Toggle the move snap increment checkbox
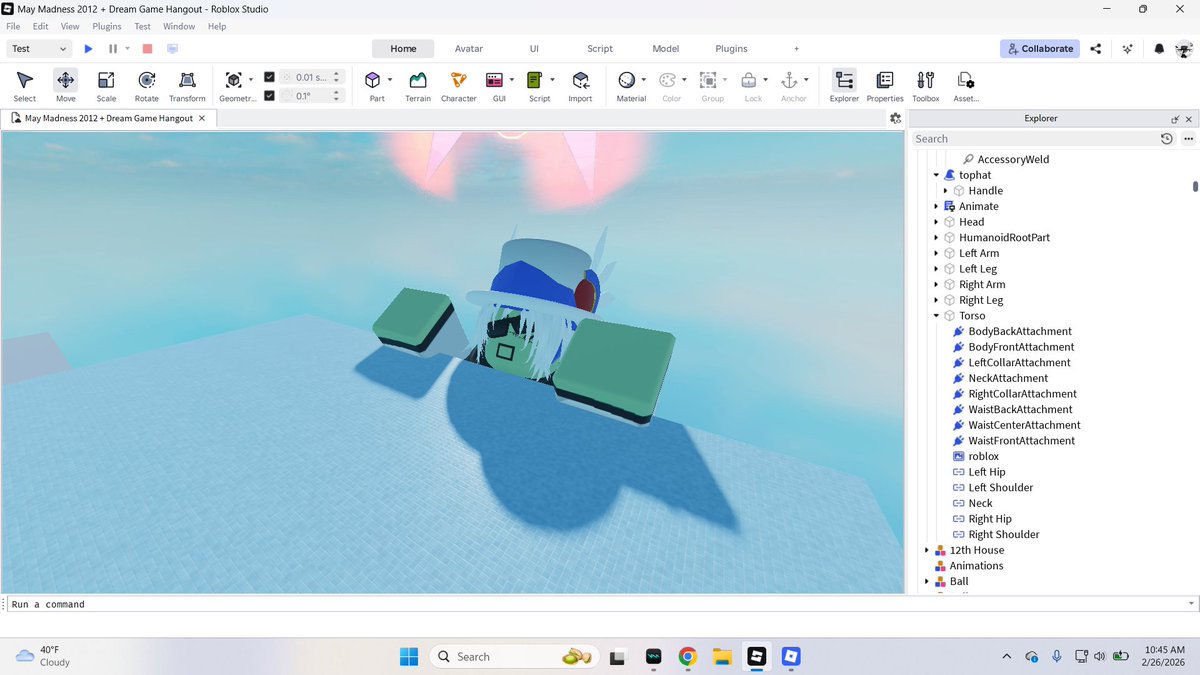Viewport: 1200px width, 675px height. tap(269, 77)
